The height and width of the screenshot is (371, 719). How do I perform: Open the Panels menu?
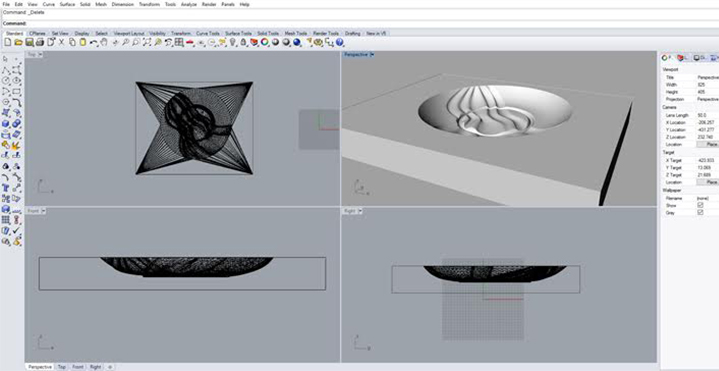click(227, 4)
